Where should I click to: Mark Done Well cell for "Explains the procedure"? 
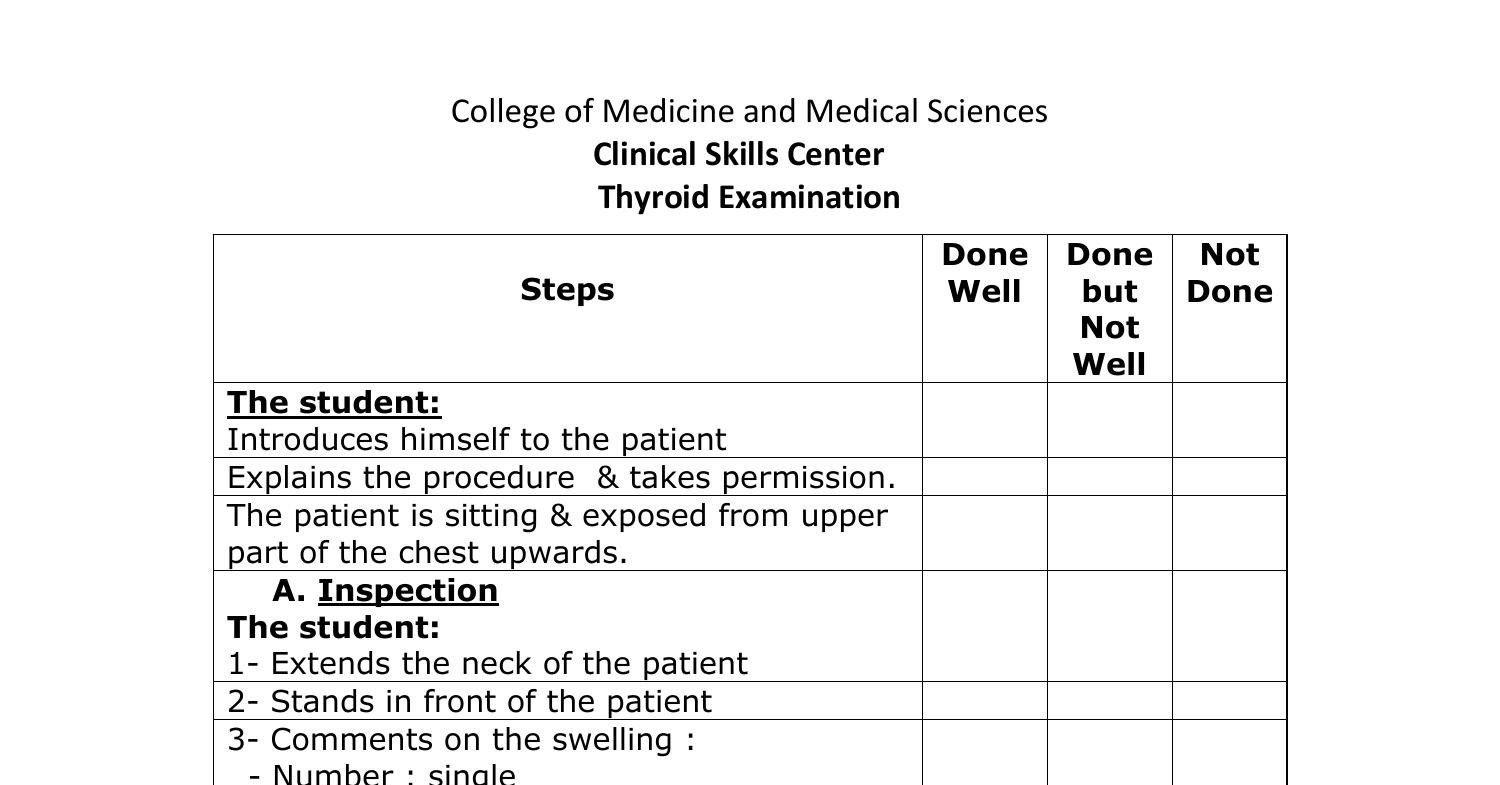(x=984, y=477)
